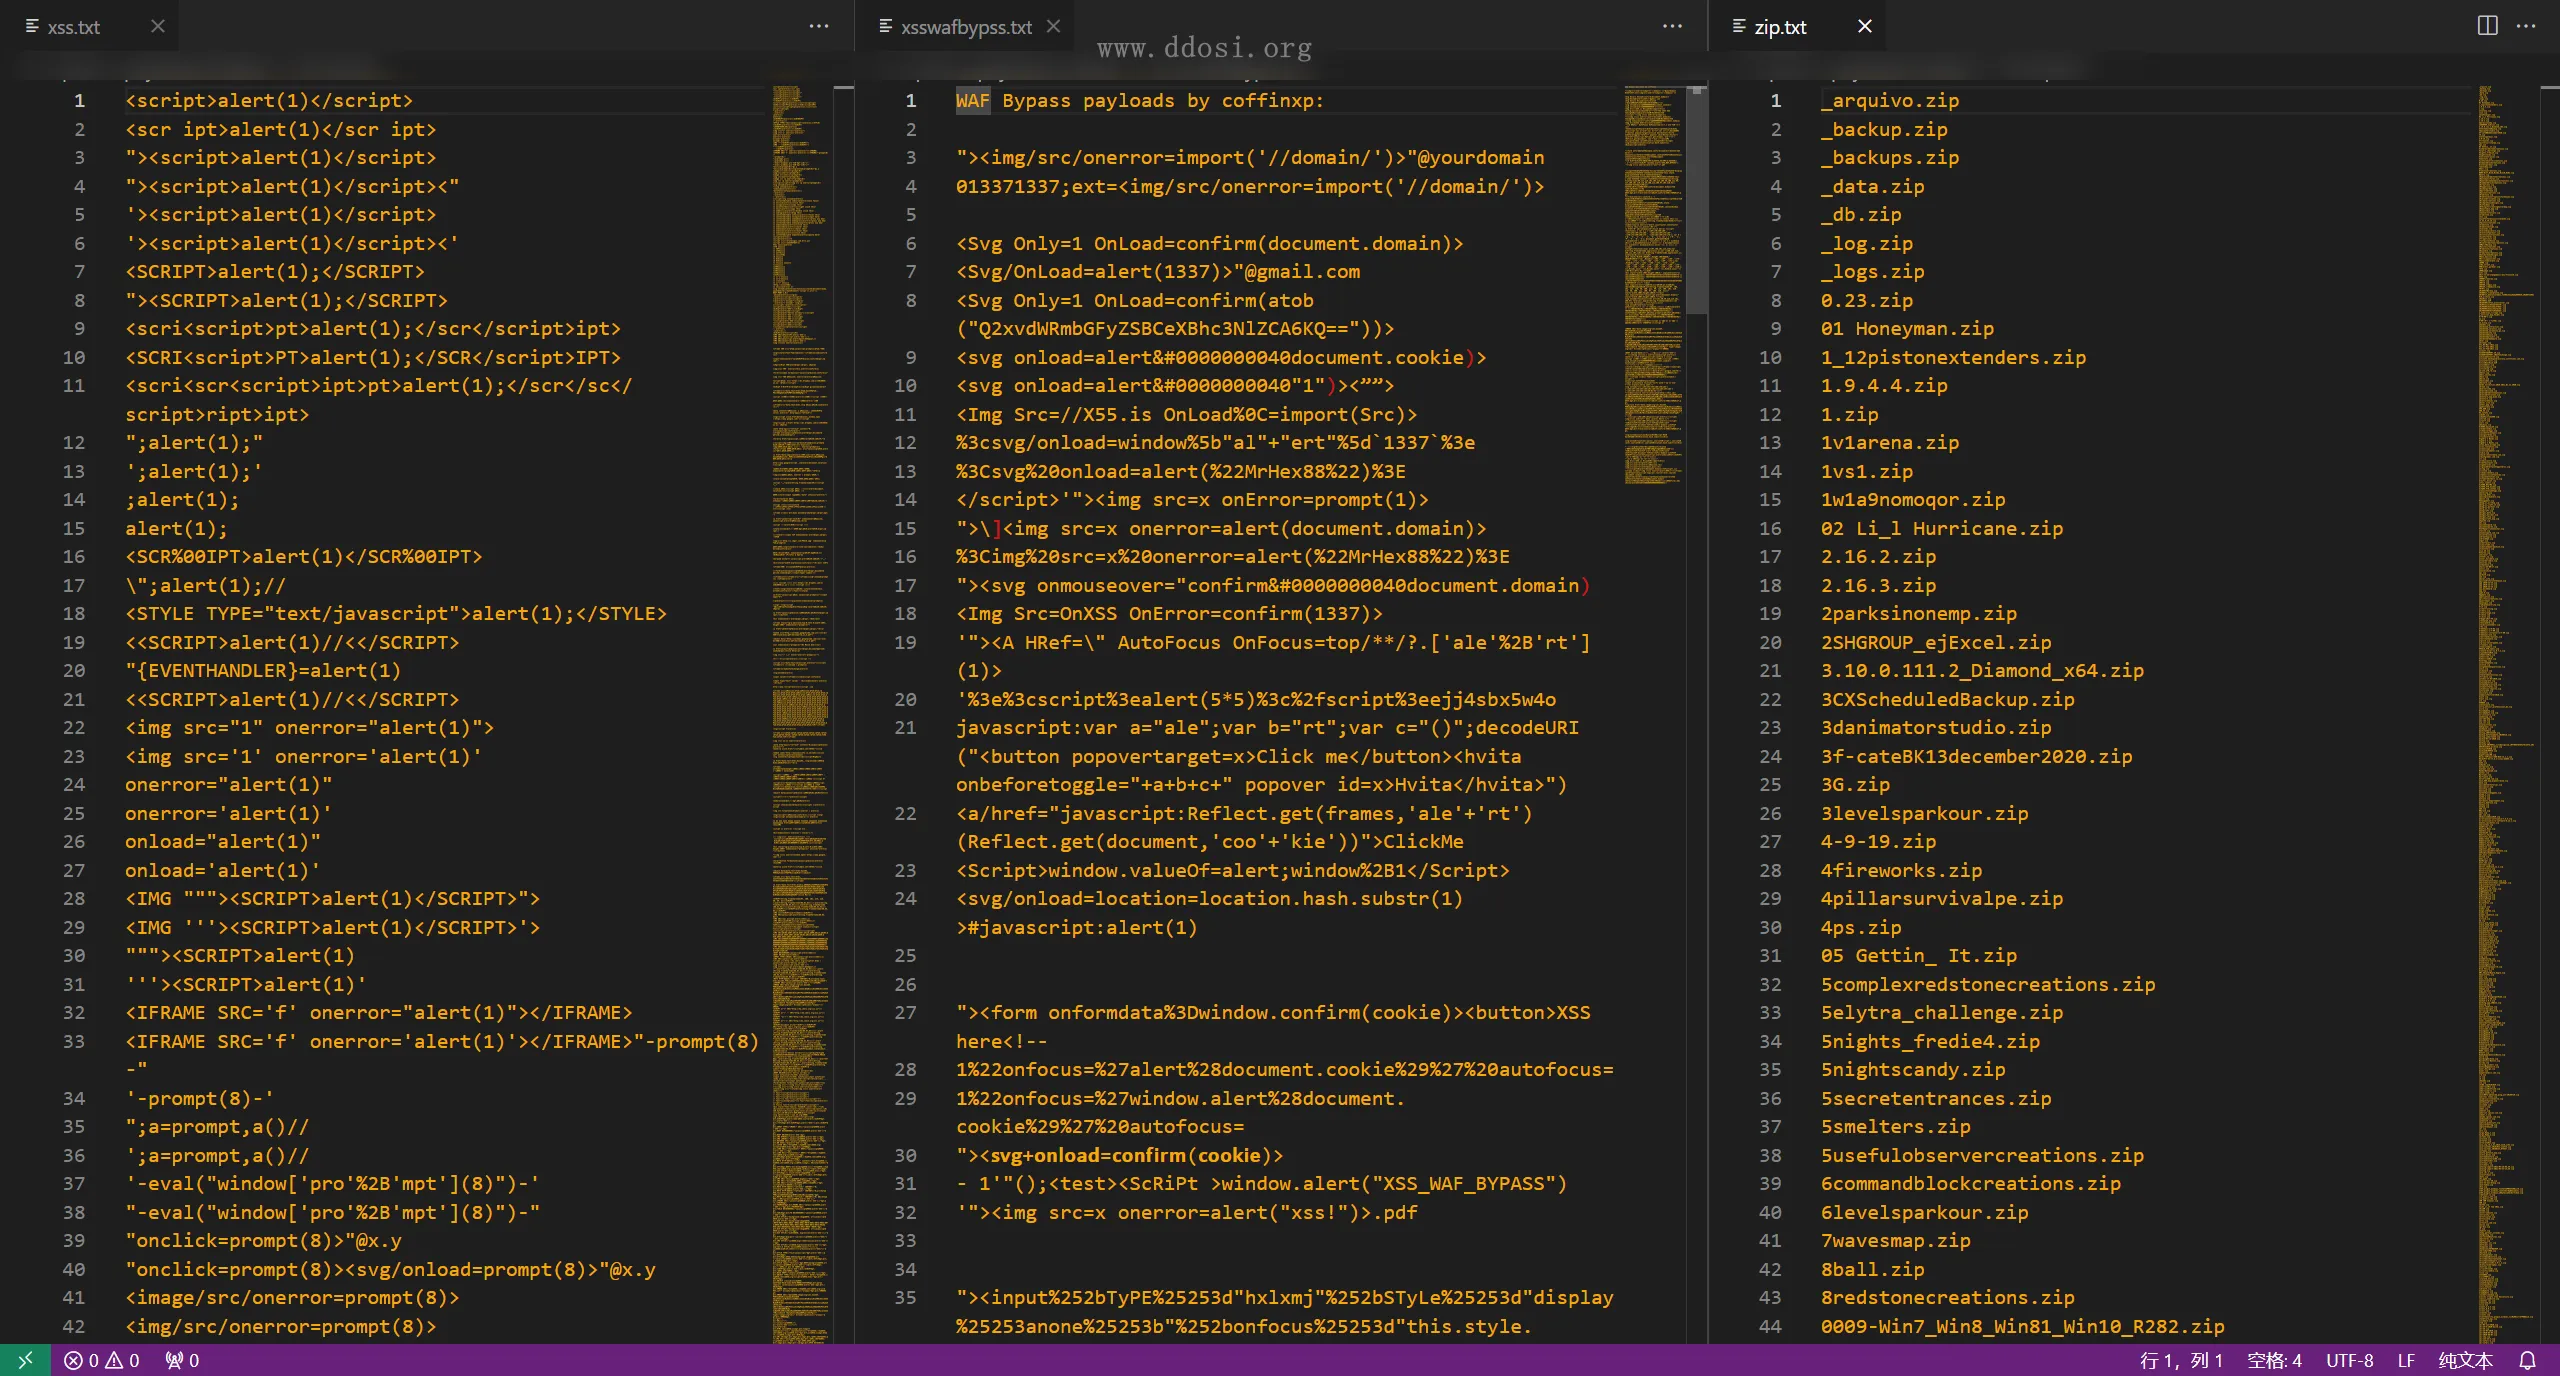This screenshot has width=2560, height=1376.
Task: Click the minimap of the xss.txt editor
Action: 800,500
